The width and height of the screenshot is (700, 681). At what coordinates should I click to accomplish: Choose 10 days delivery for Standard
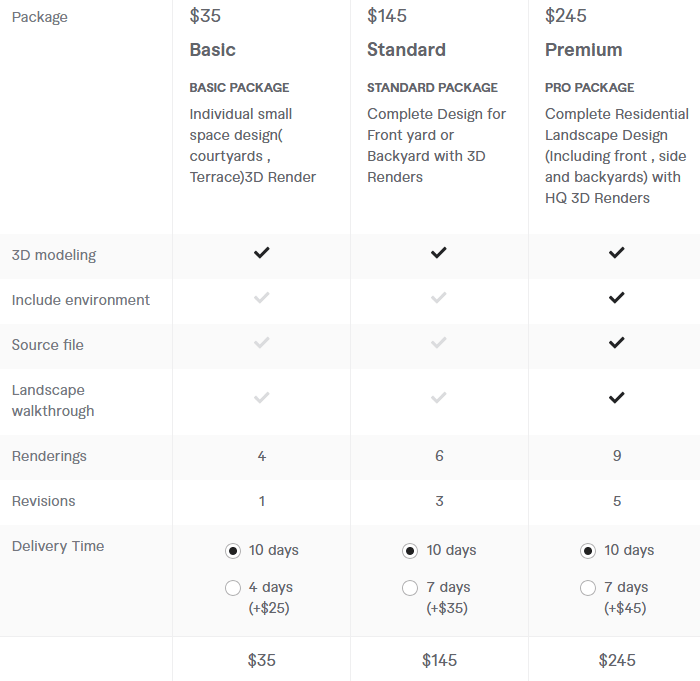tap(410, 551)
